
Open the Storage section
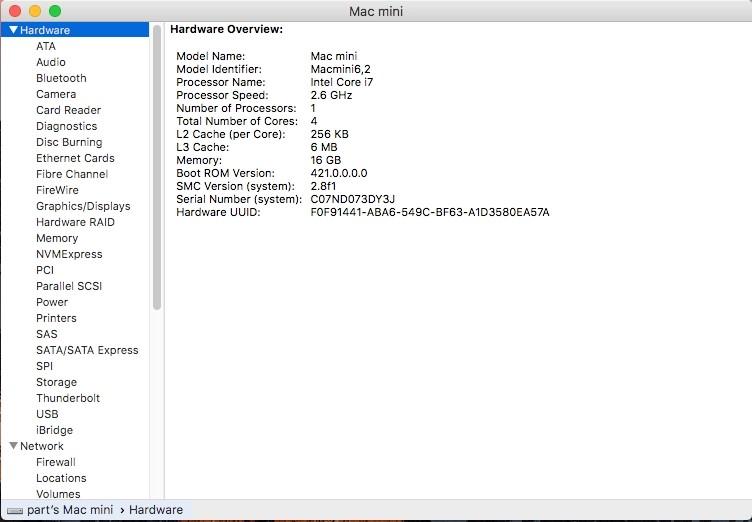[x=57, y=382]
